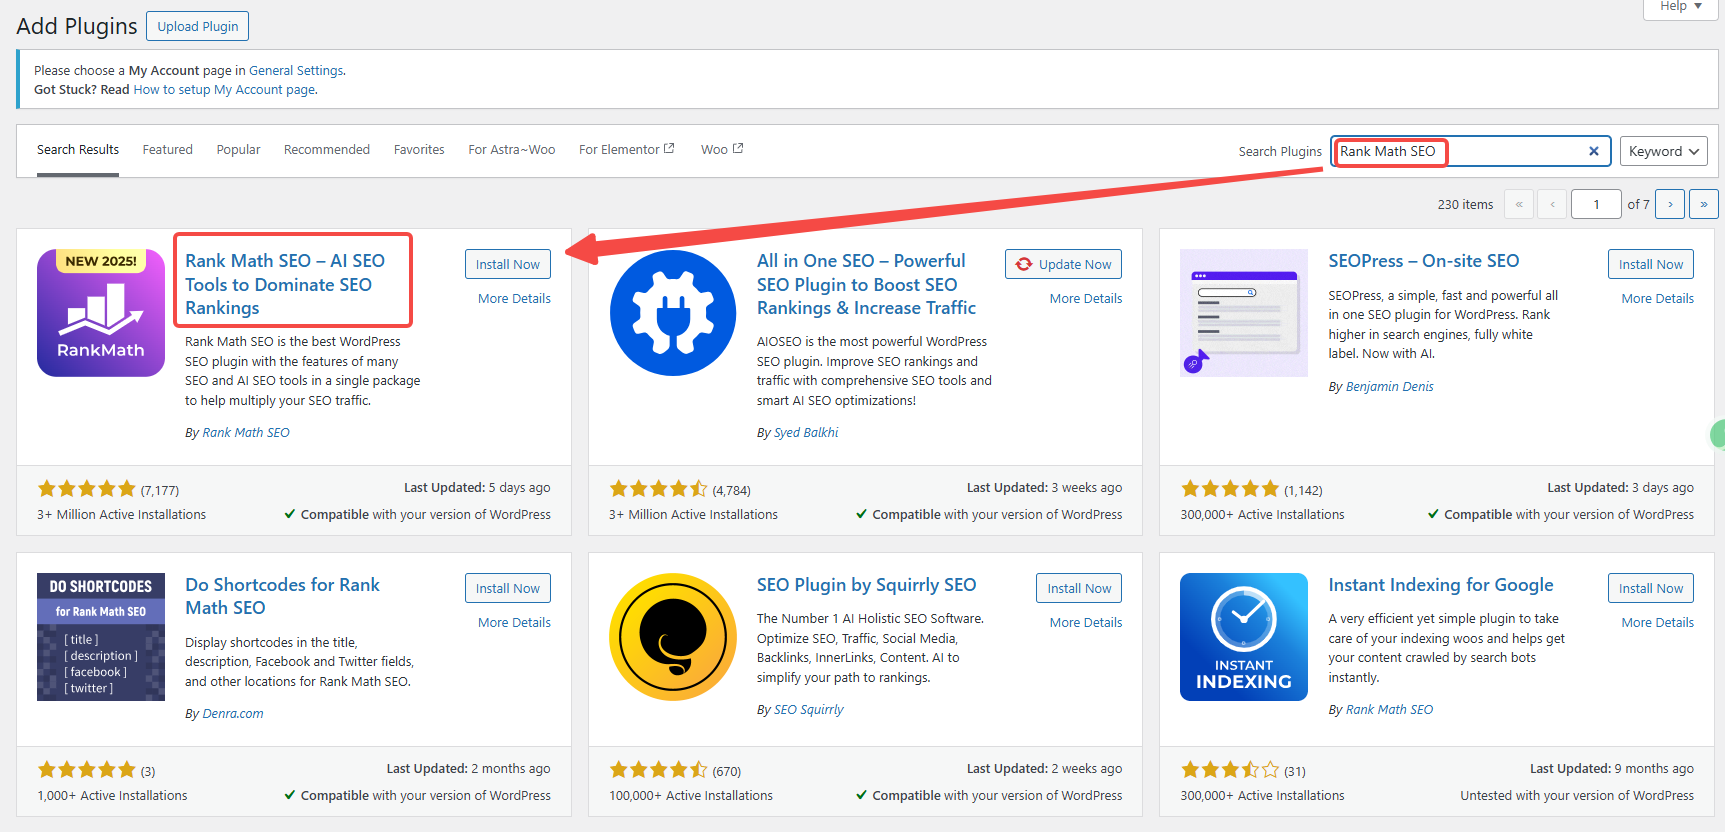This screenshot has height=832, width=1725.
Task: Click the All in One SEO gear icon
Action: 673,313
